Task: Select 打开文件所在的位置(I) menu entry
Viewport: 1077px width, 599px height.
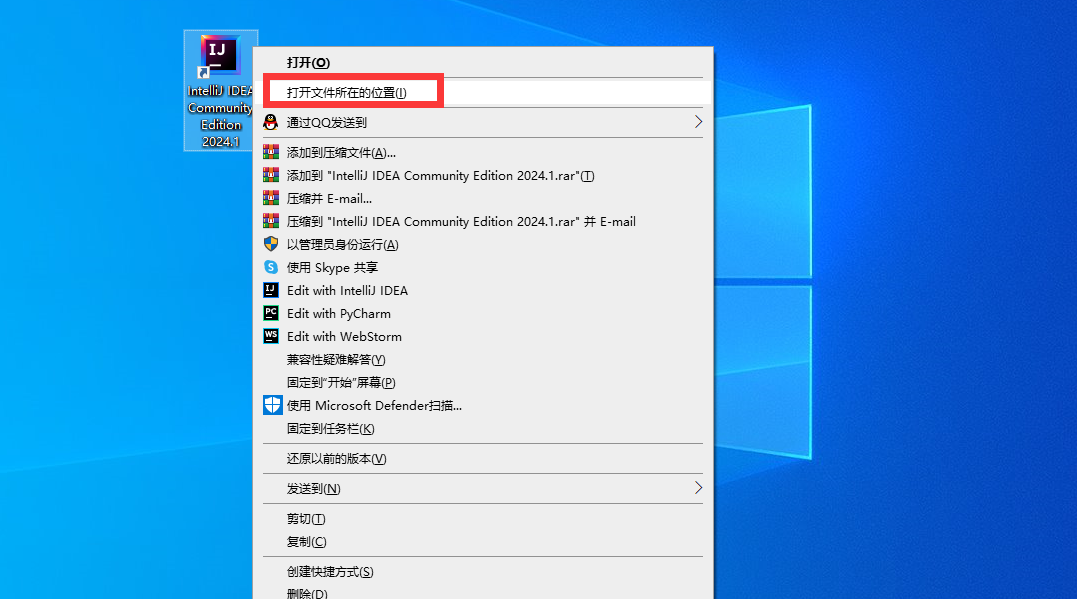Action: tap(484, 92)
